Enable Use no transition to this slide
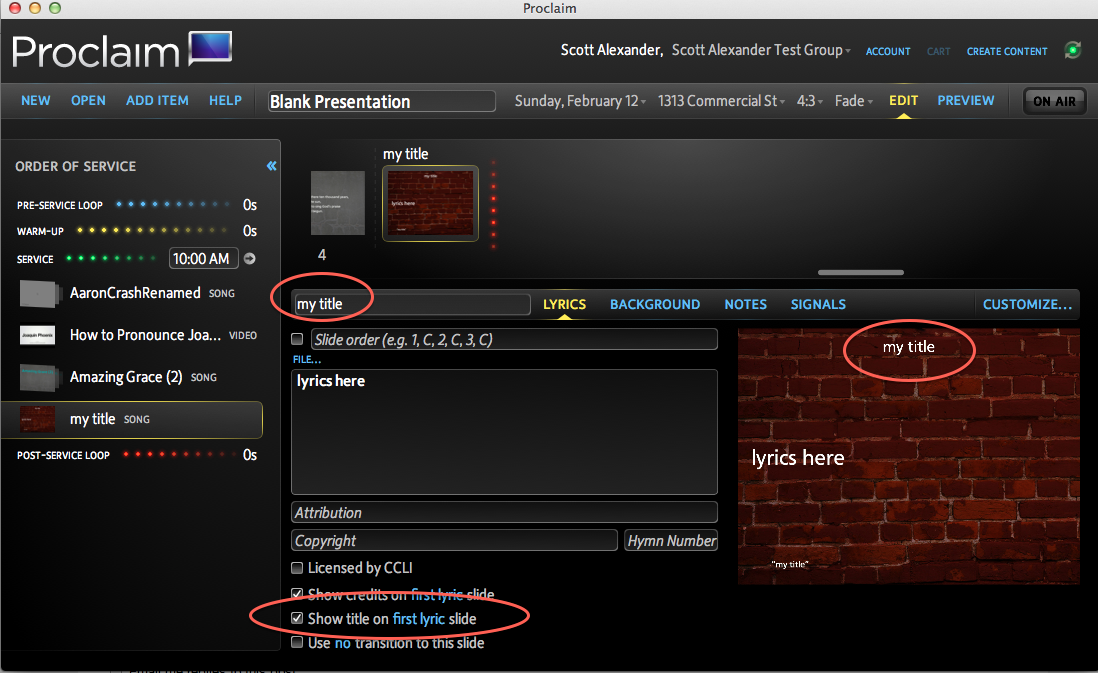 297,642
